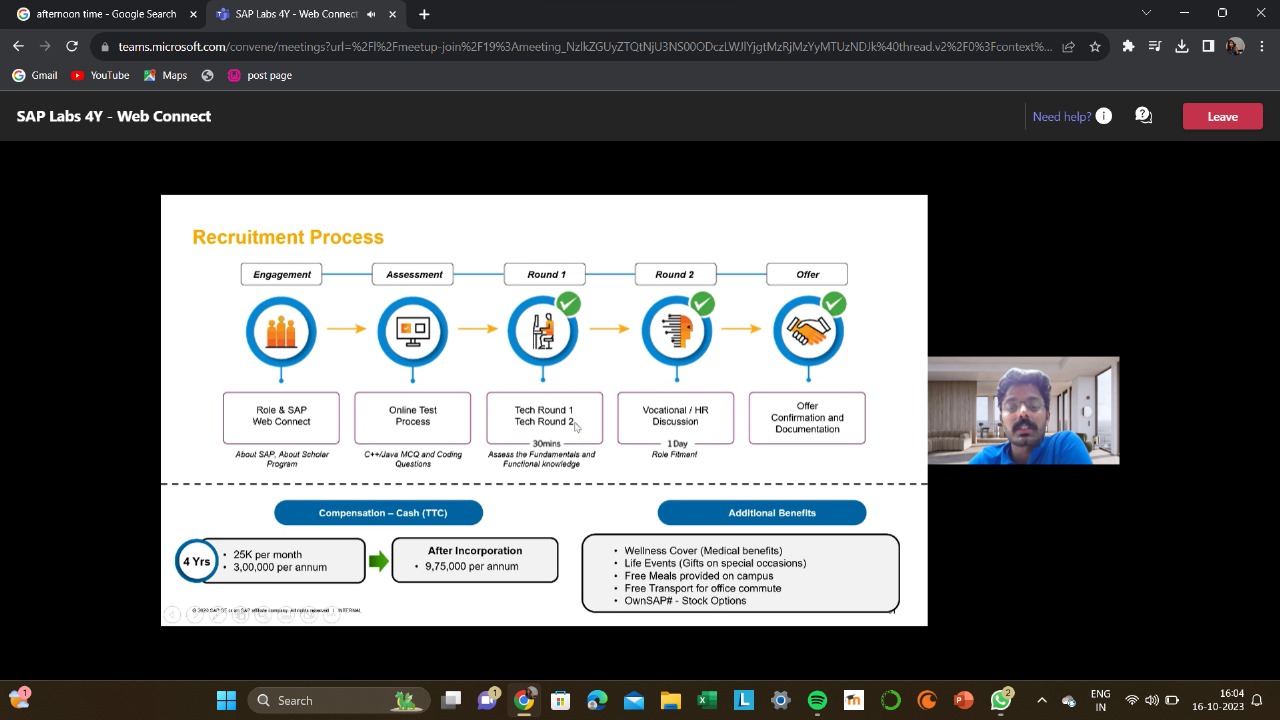Screen dimensions: 1280x720
Task: Show hidden system tray icons
Action: tap(1041, 700)
